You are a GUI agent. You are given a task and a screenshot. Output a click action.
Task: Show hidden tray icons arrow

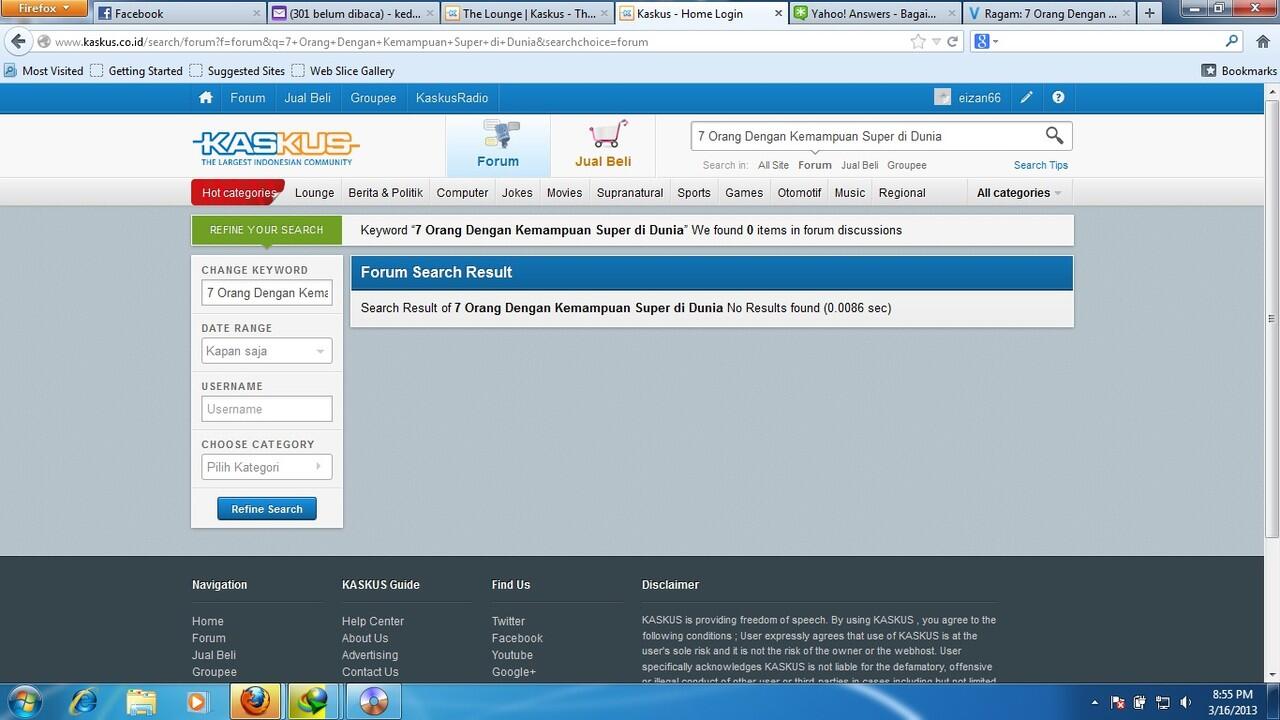(x=1094, y=703)
